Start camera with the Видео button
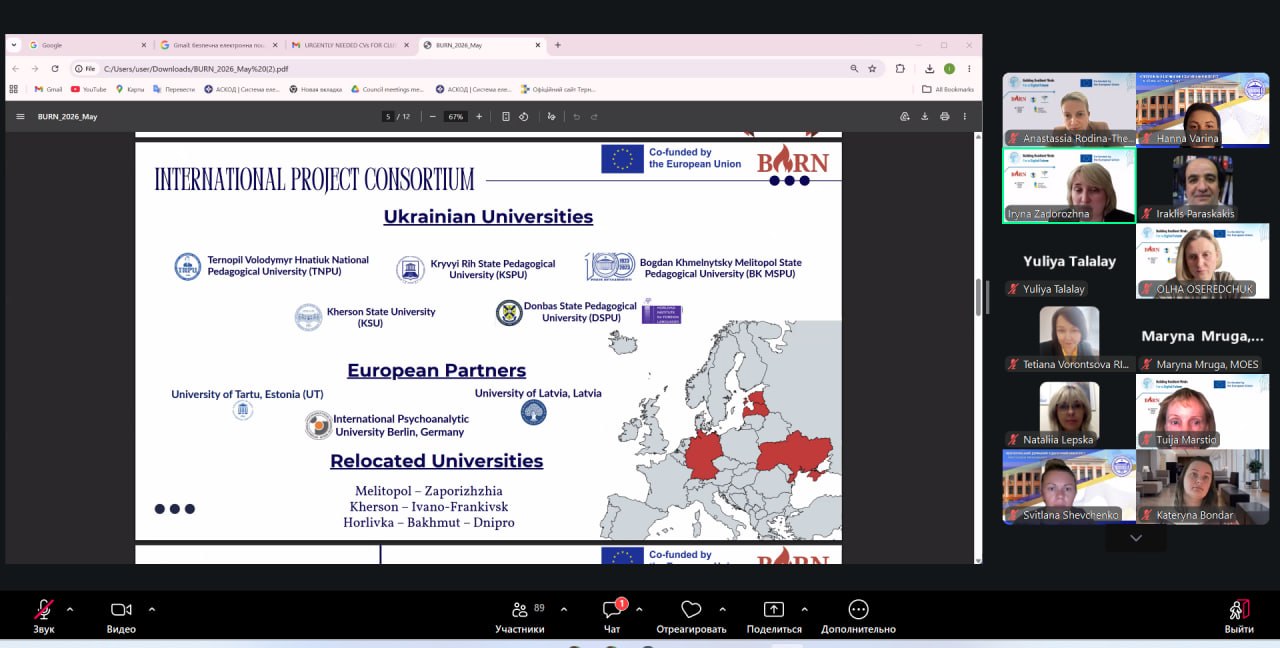 [121, 615]
